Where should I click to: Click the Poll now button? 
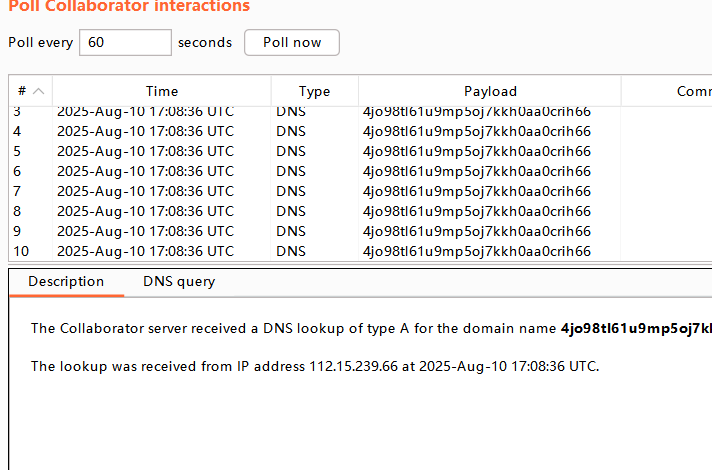(292, 42)
